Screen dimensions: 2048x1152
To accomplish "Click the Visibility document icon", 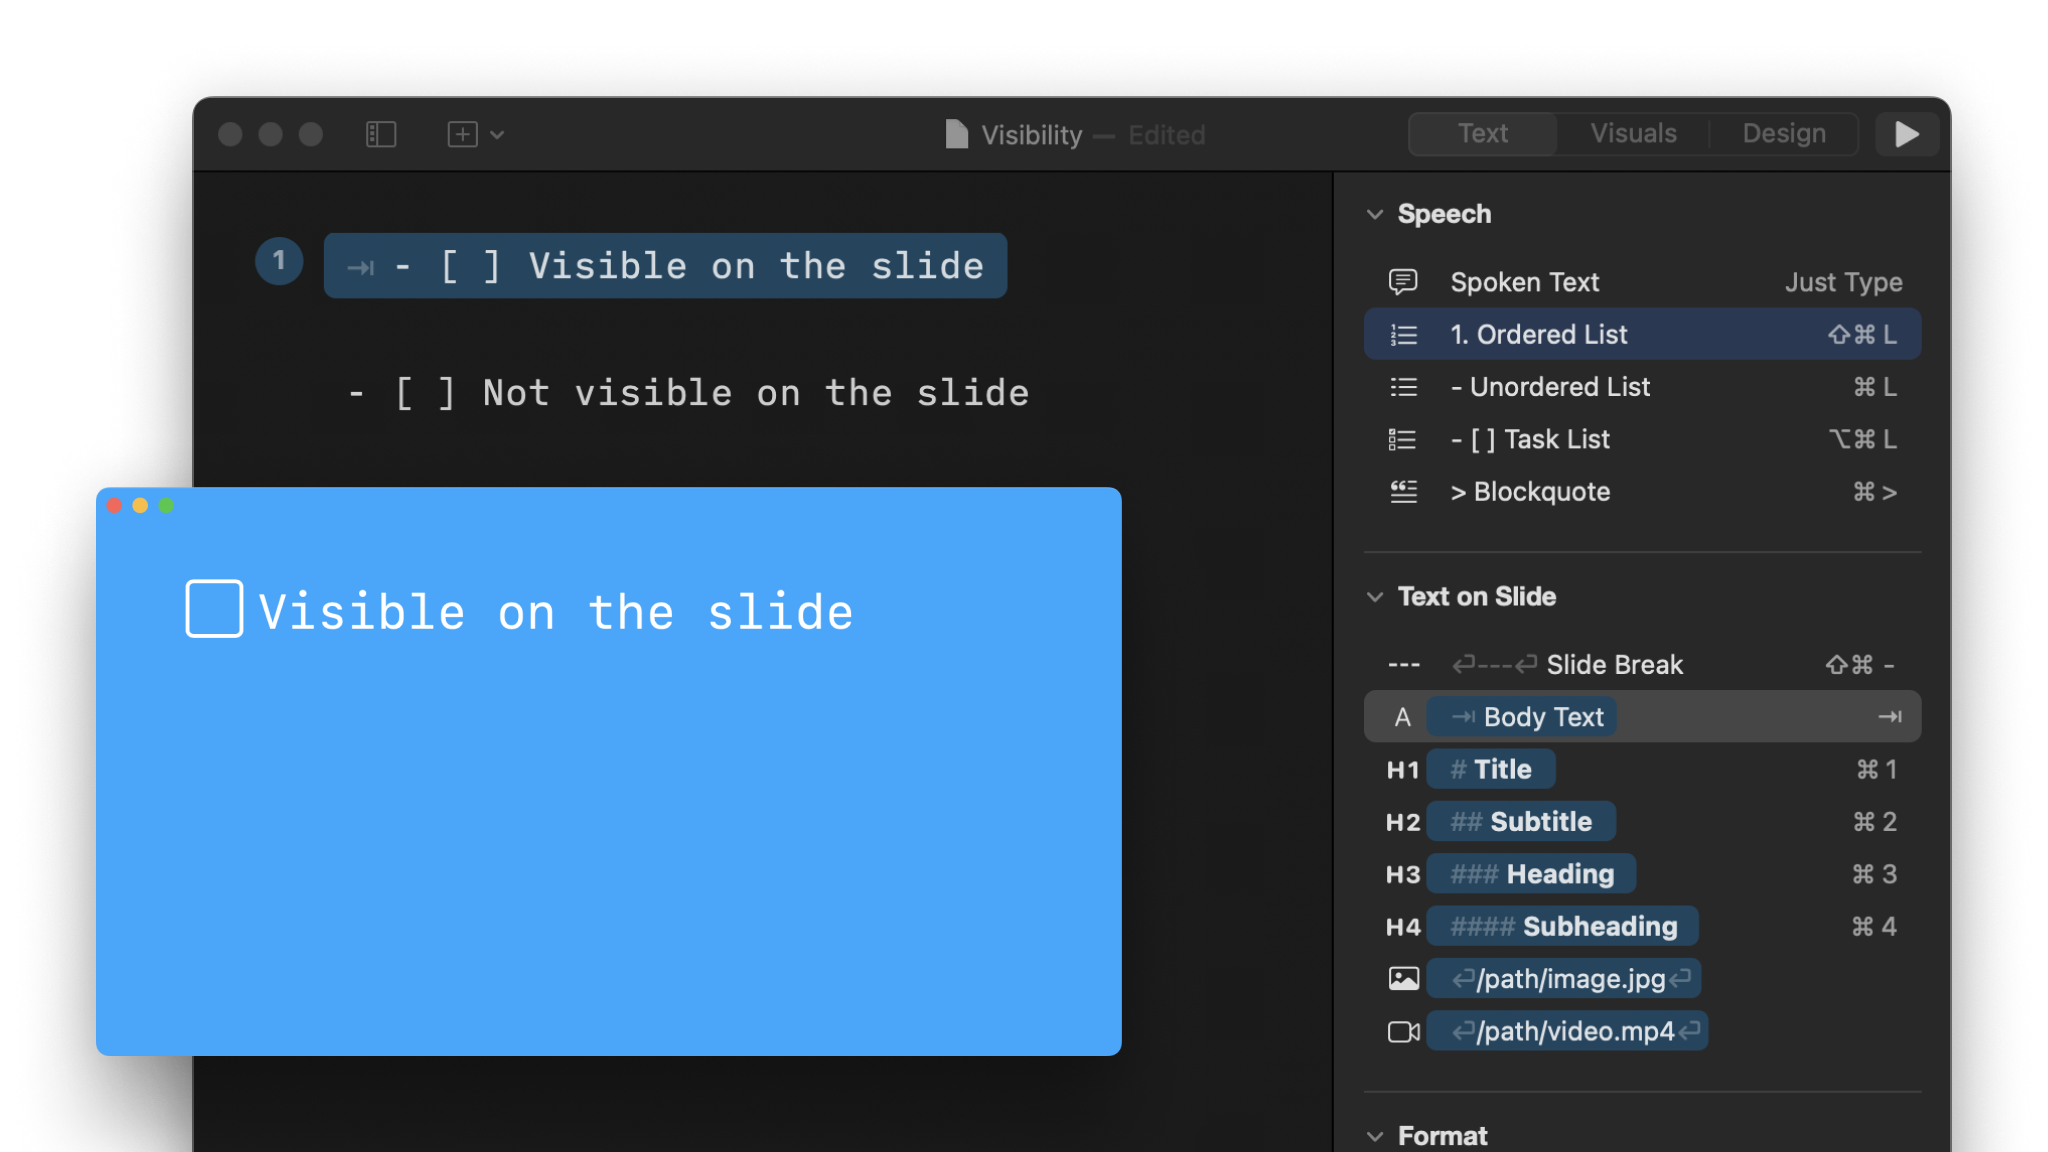I will pyautogui.click(x=957, y=134).
